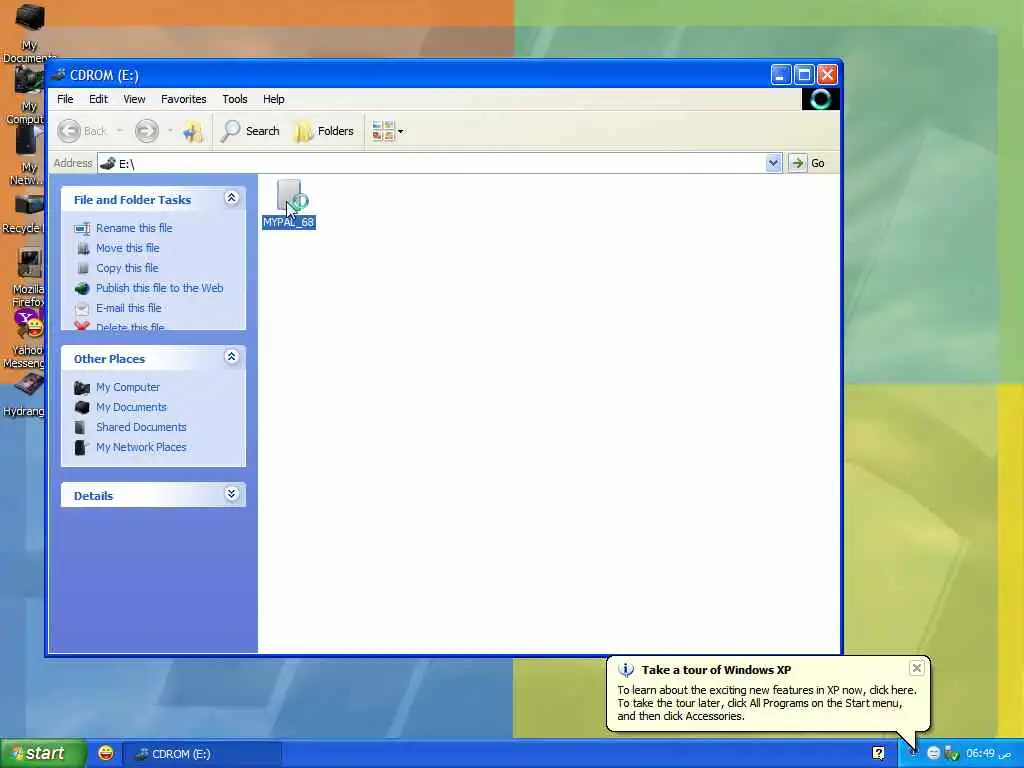Click the Go button beside address bar
This screenshot has height=768, width=1024.
click(808, 163)
